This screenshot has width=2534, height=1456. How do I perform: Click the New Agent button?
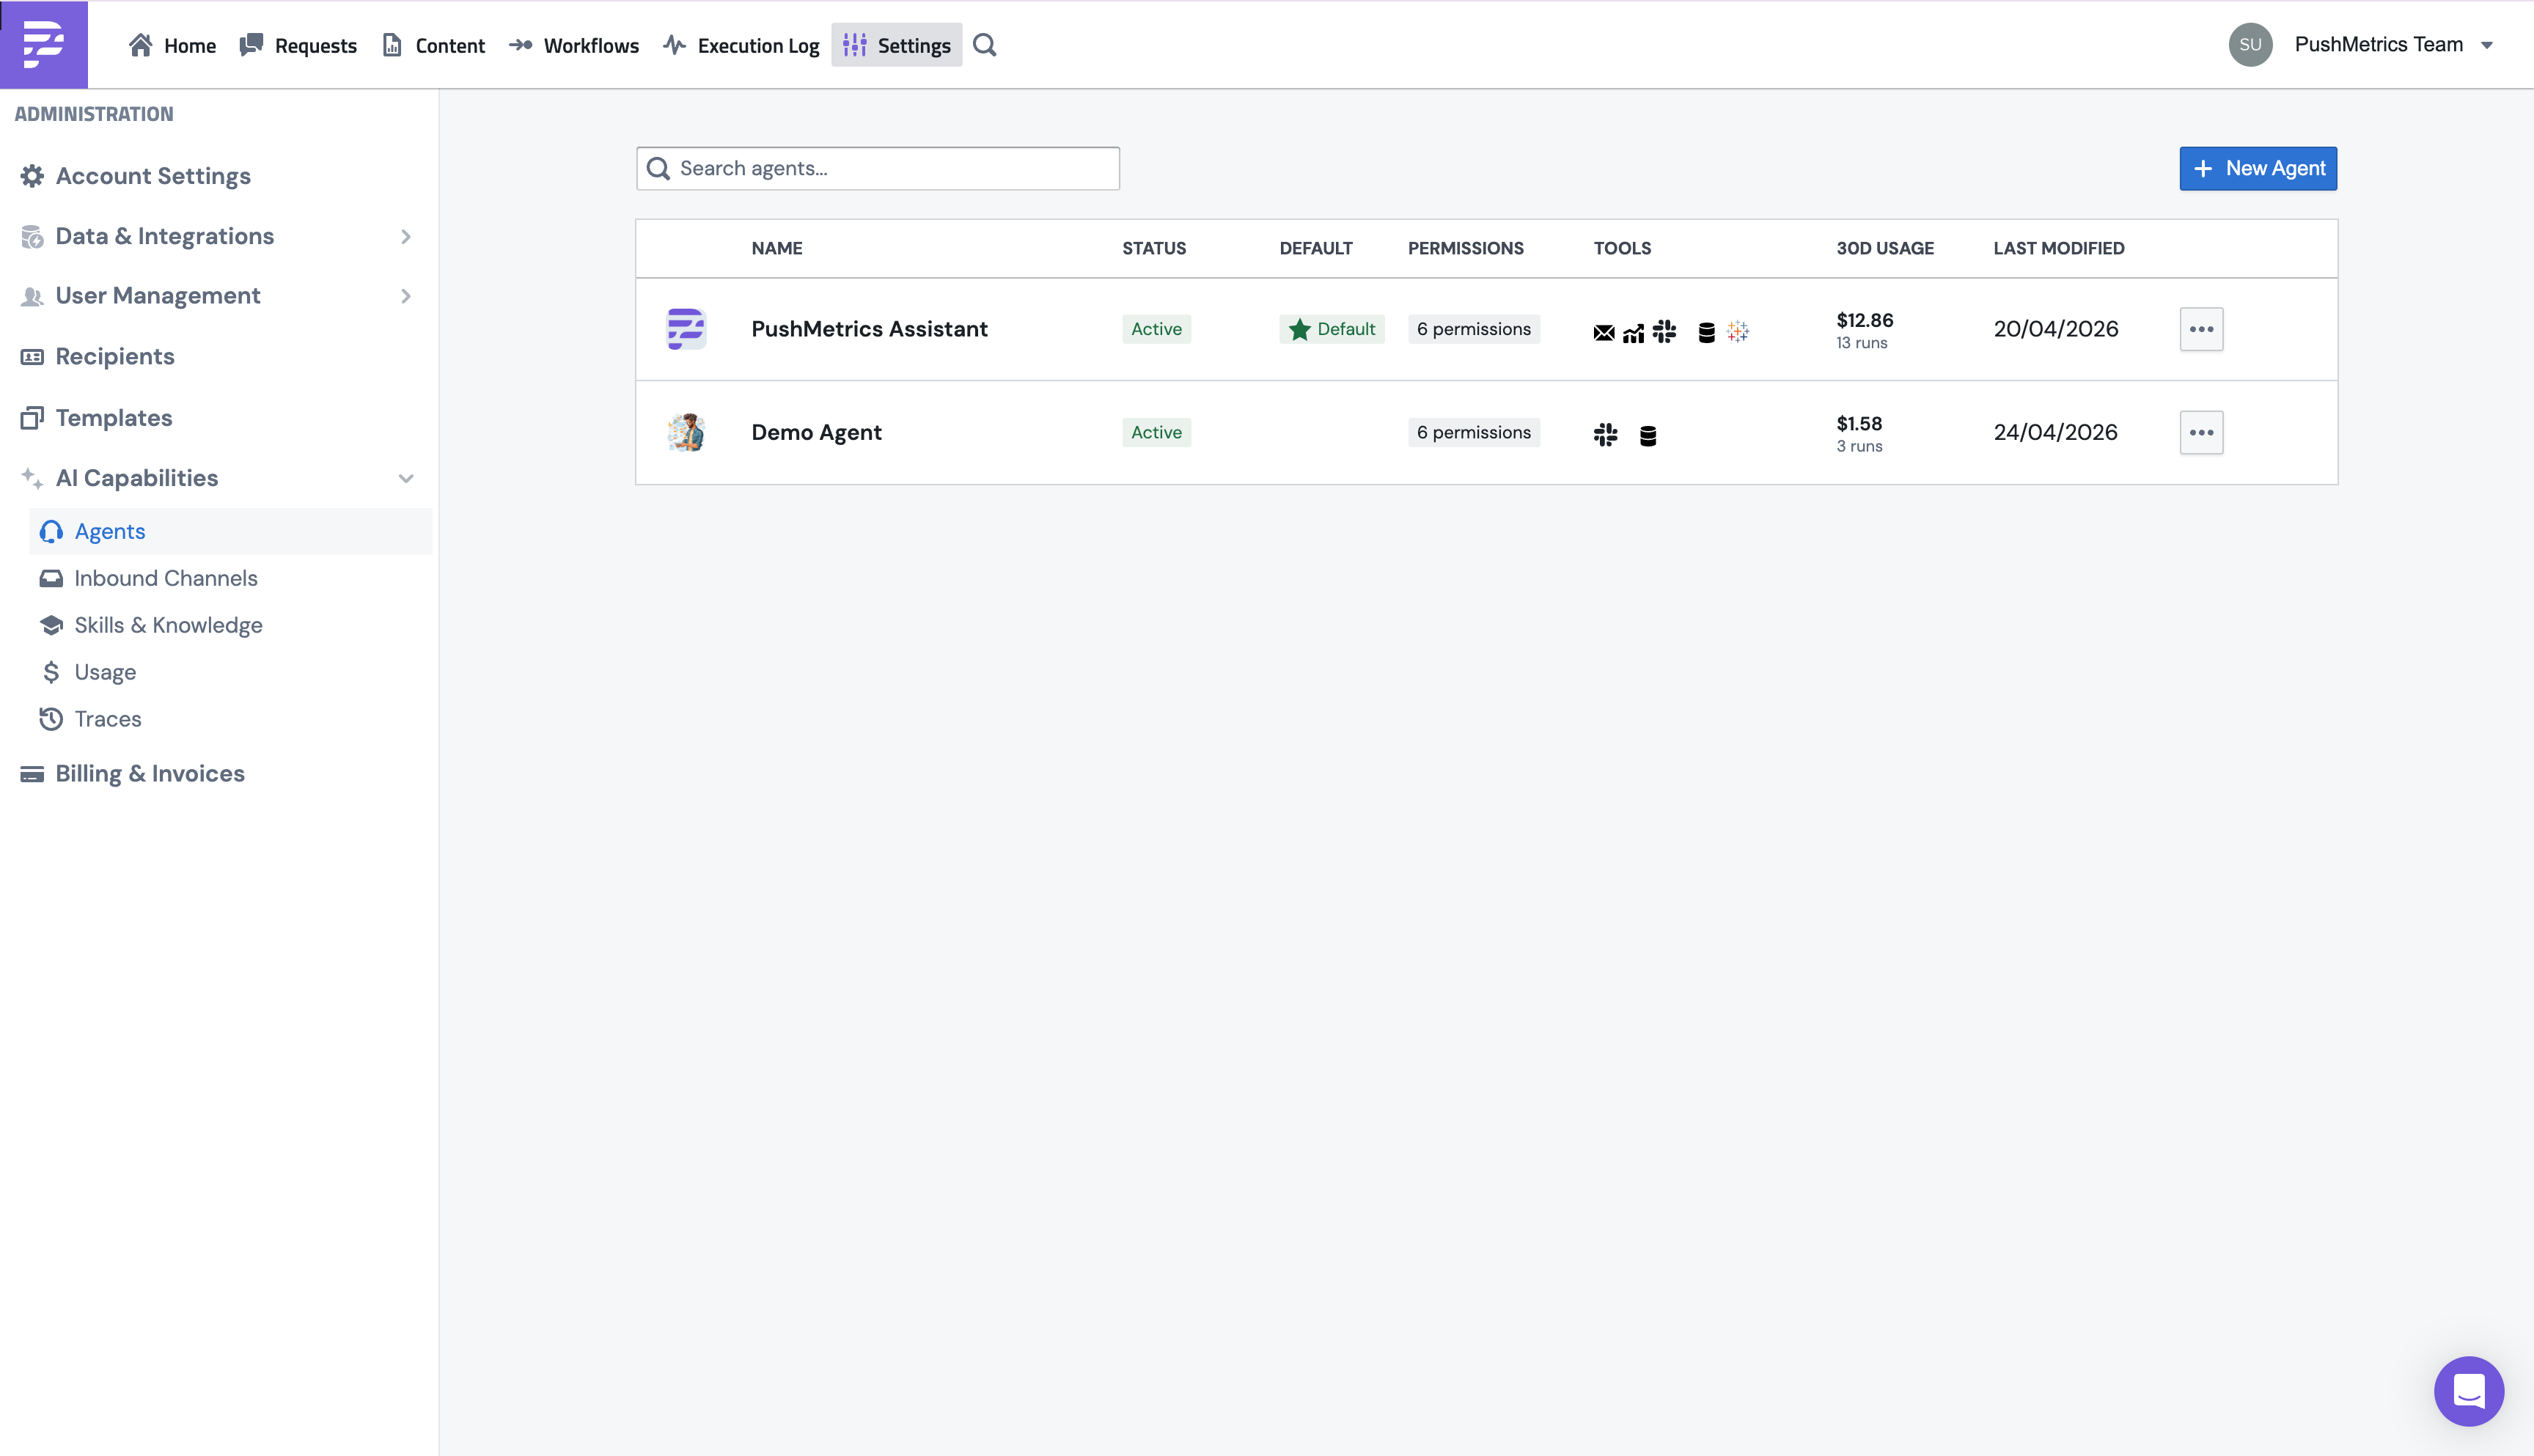(x=2258, y=168)
